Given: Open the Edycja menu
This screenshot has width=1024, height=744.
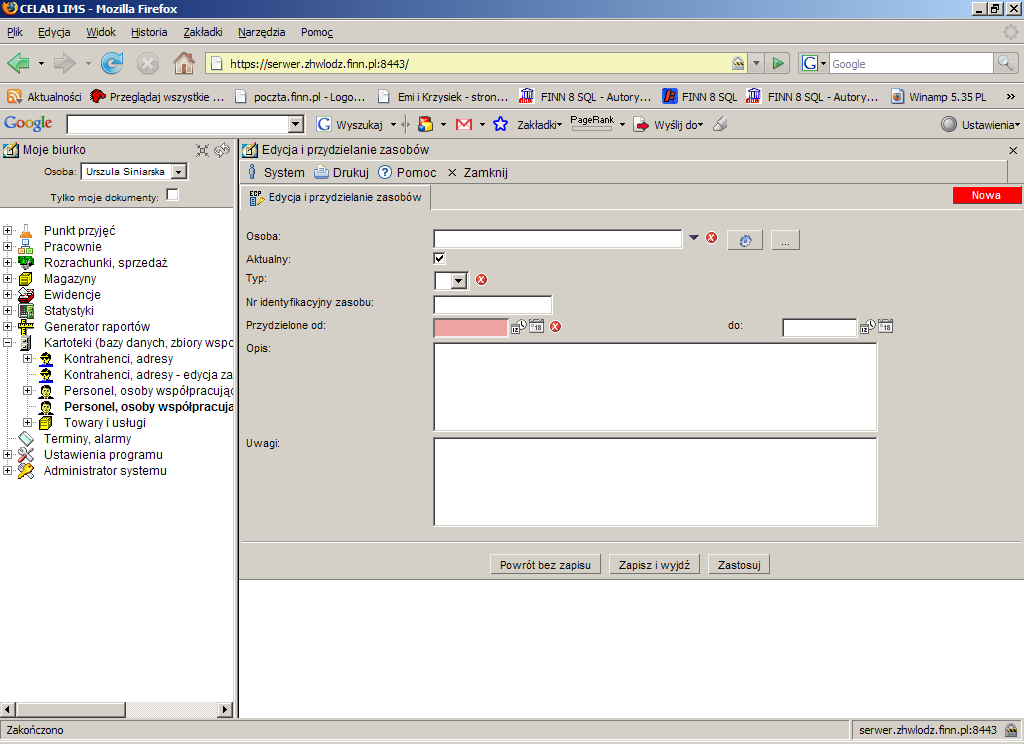Looking at the screenshot, I should [x=54, y=32].
